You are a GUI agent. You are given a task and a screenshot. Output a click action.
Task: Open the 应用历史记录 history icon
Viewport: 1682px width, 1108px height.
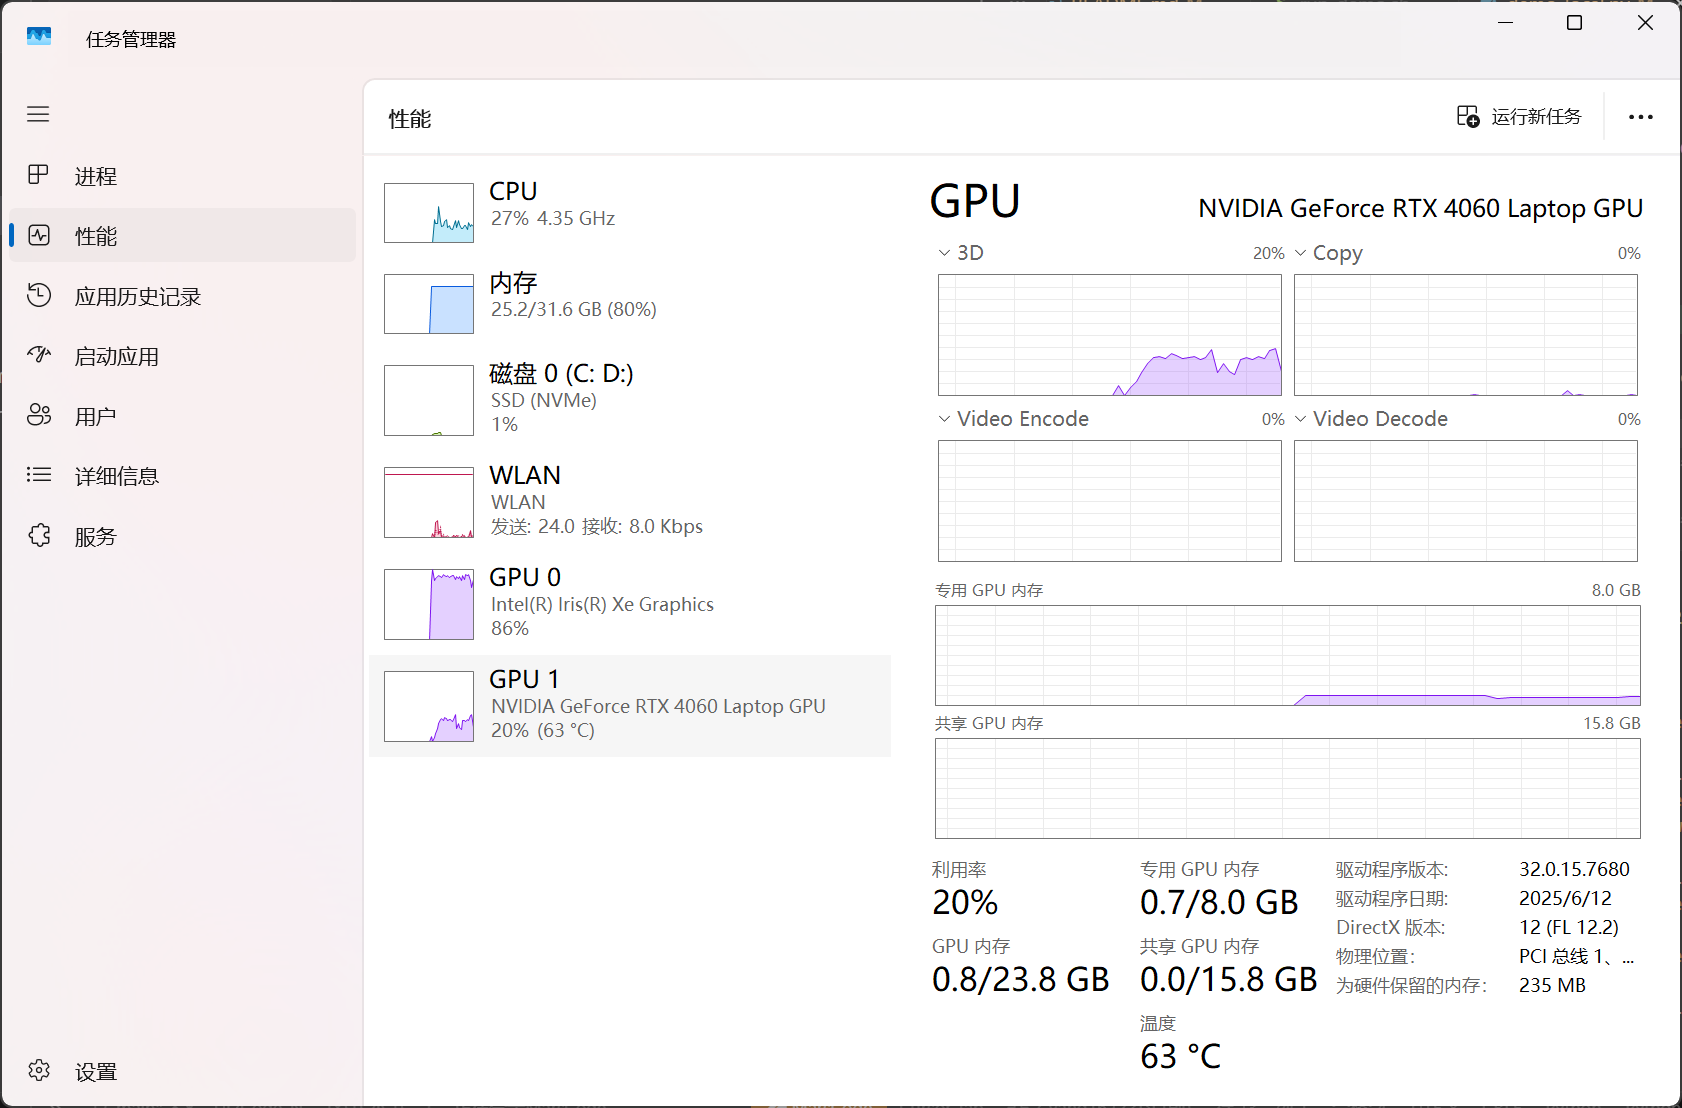(x=39, y=295)
